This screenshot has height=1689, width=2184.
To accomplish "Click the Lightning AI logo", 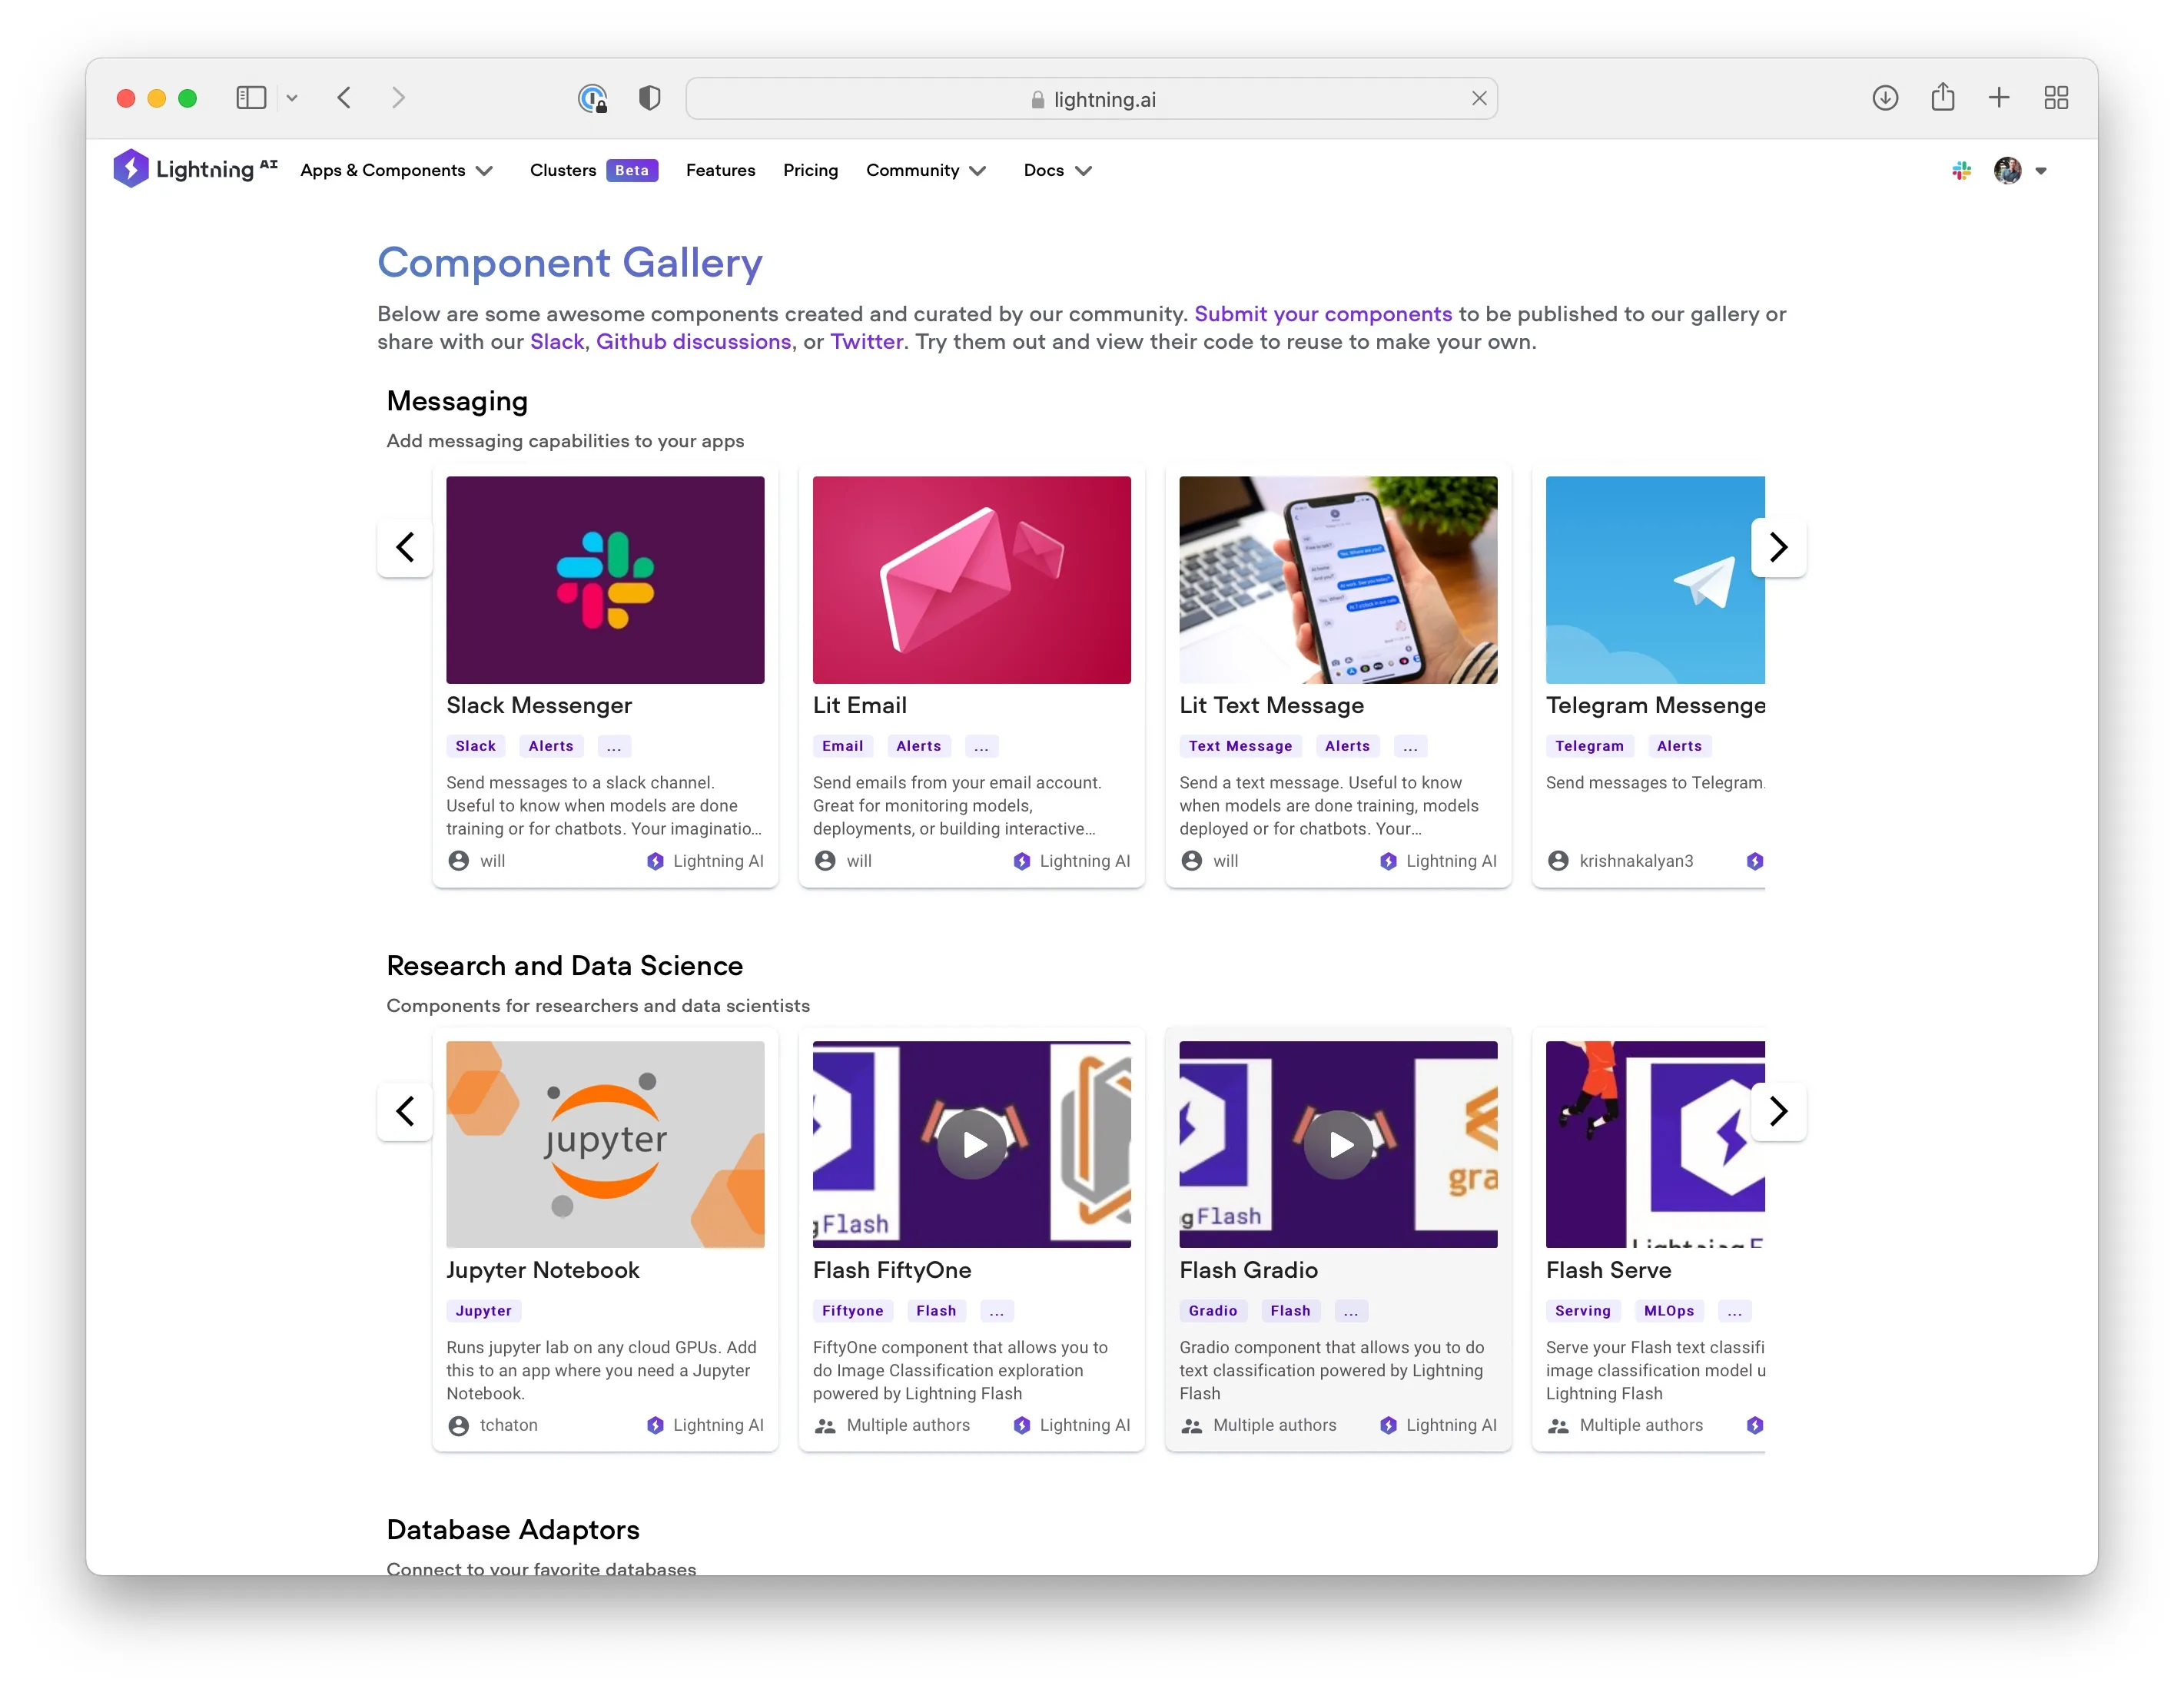I will coord(195,170).
